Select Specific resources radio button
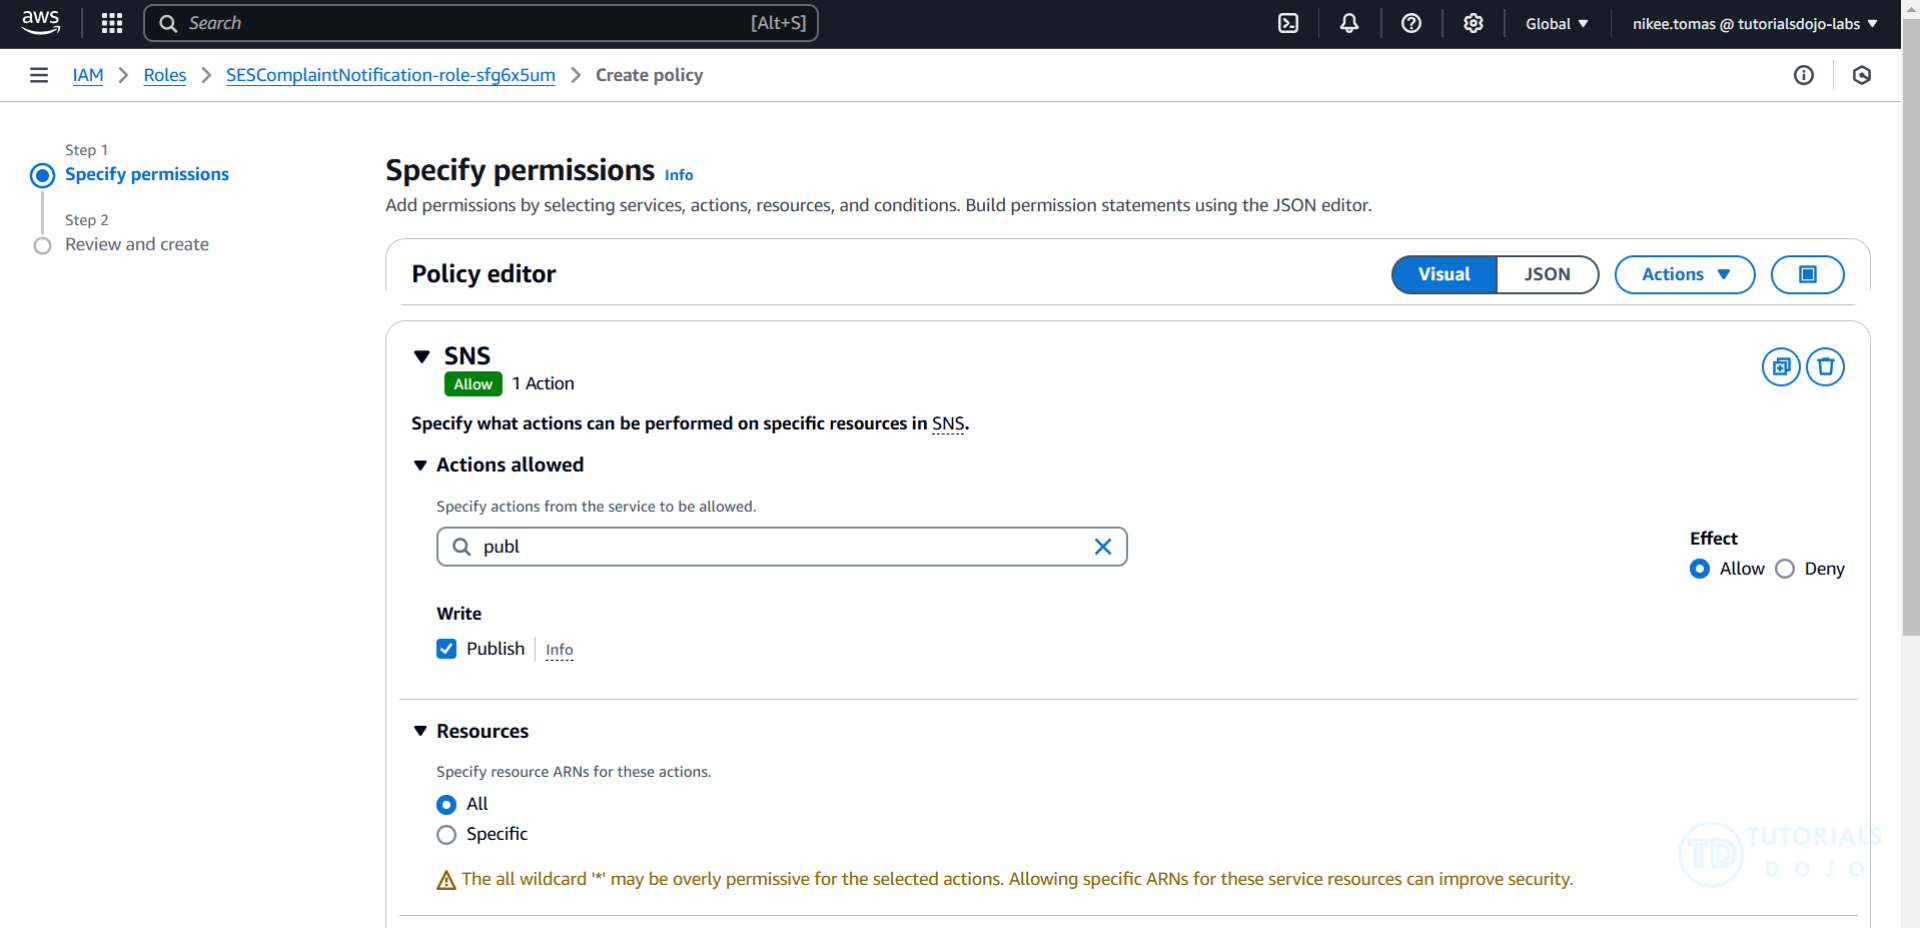Viewport: 1920px width, 928px height. 446,835
